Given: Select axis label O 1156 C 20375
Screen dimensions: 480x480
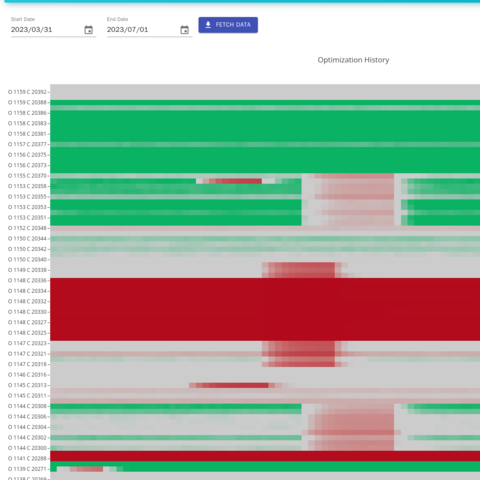Looking at the screenshot, I should click(27, 155).
